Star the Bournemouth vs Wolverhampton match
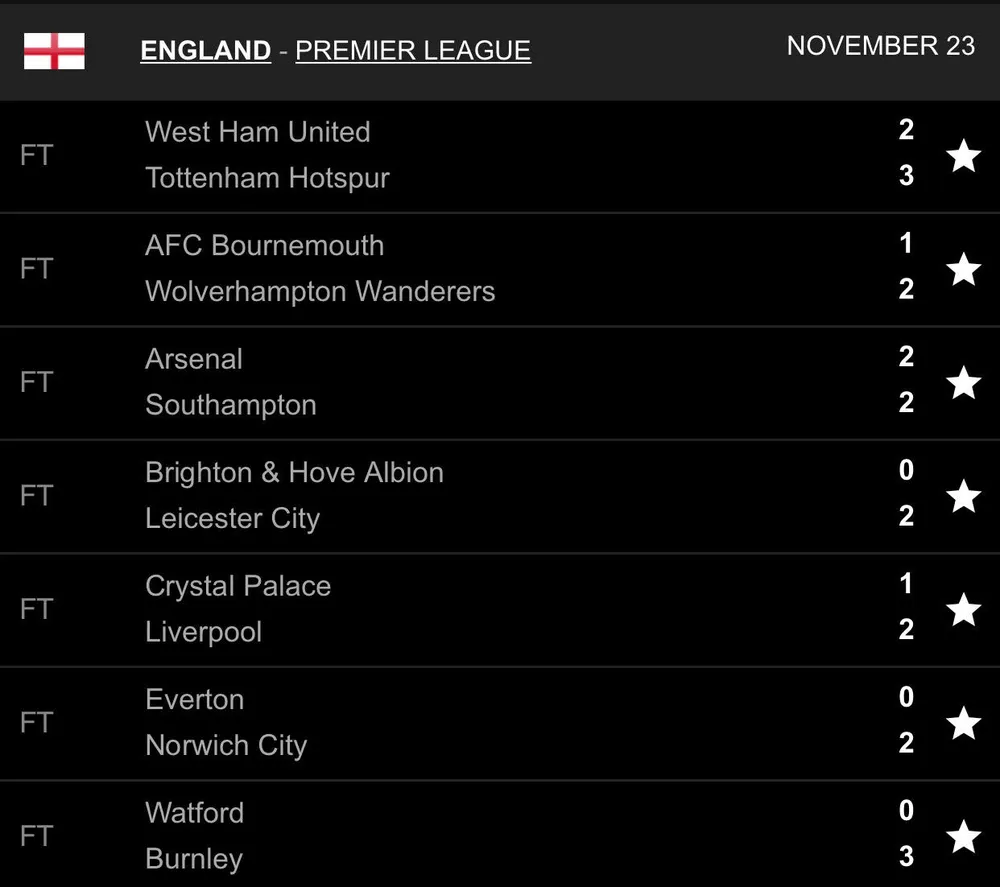The width and height of the screenshot is (1000, 887). (963, 269)
